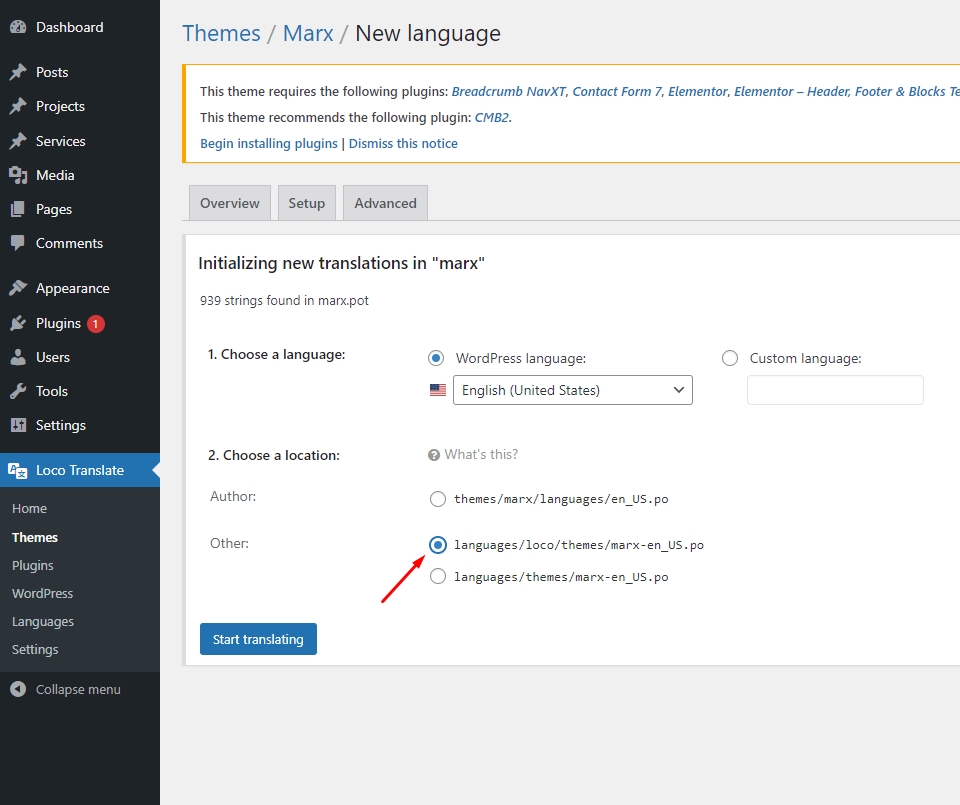Click the Custom language text field

coord(835,390)
